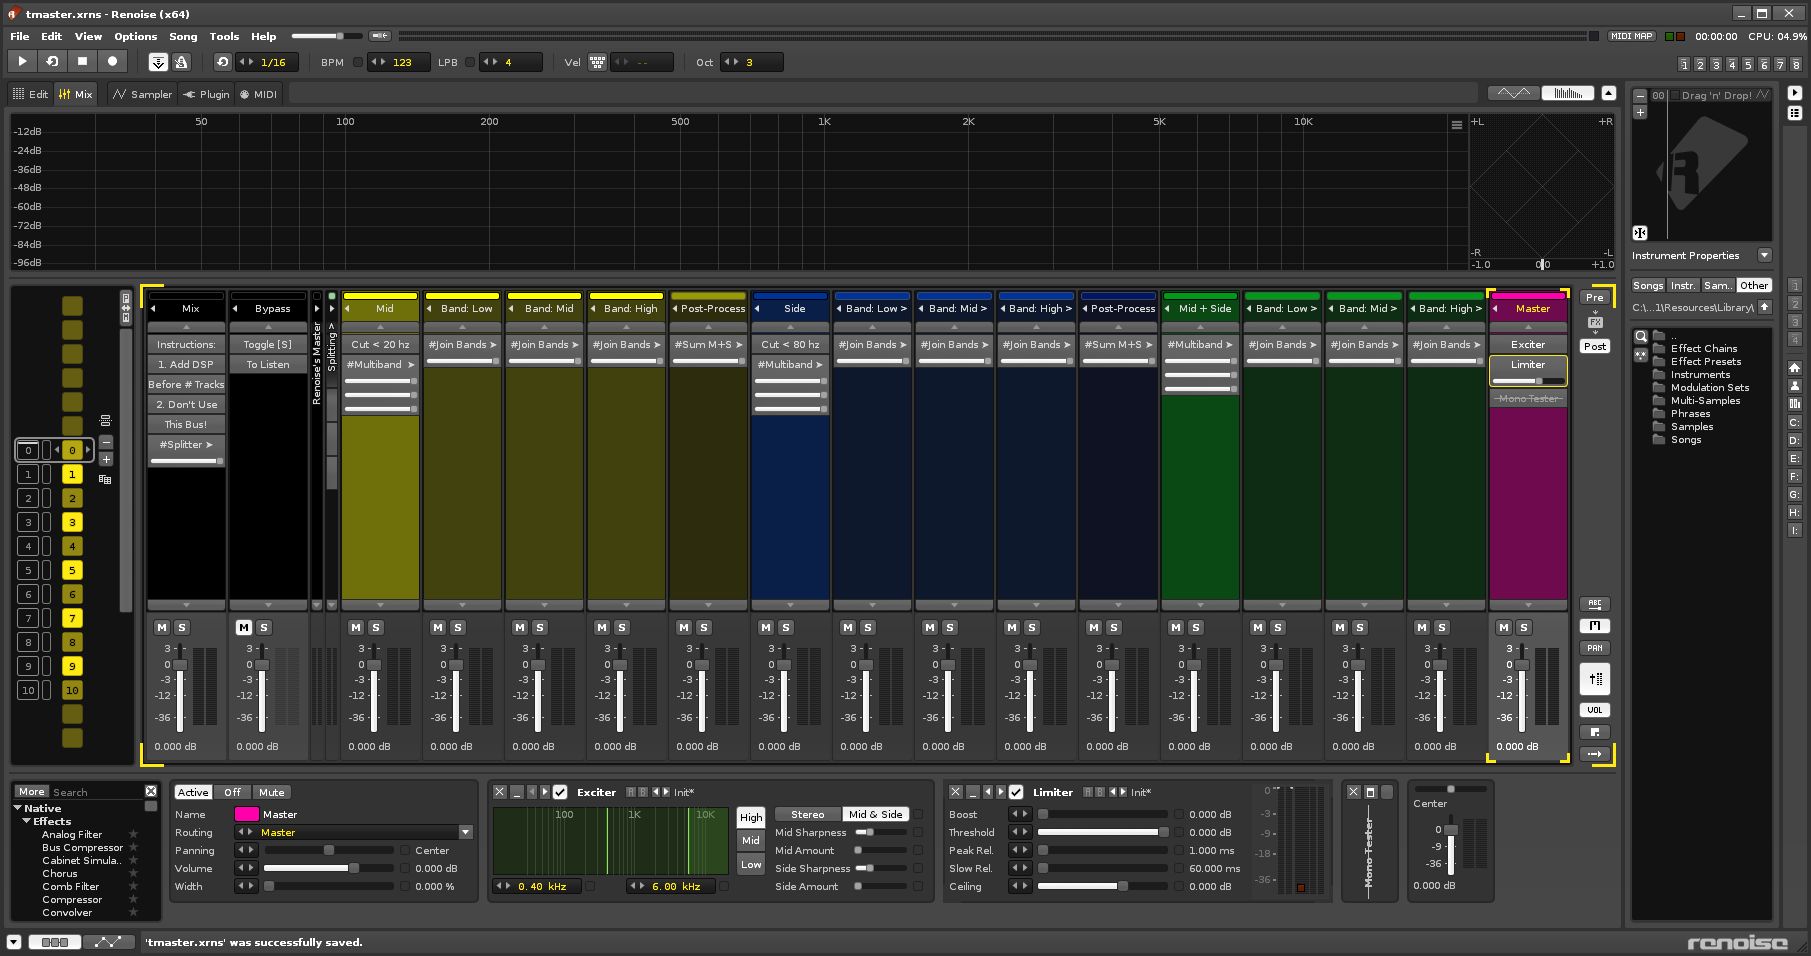1811x956 pixels.
Task: Select the Instr. browser tab
Action: point(1683,285)
